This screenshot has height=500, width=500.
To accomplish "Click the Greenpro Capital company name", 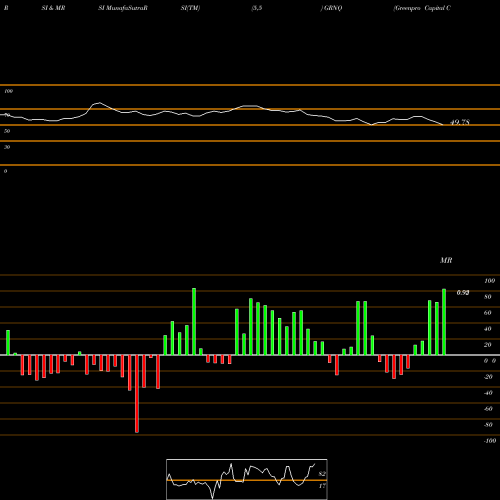I will (x=422, y=8).
